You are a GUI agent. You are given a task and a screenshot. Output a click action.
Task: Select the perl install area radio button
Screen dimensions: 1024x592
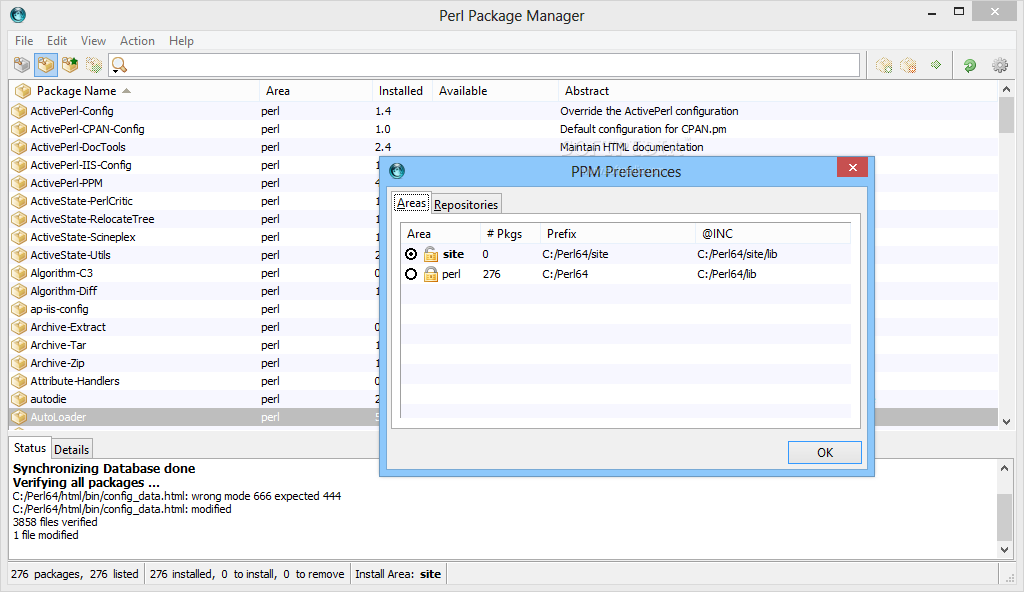click(x=411, y=274)
